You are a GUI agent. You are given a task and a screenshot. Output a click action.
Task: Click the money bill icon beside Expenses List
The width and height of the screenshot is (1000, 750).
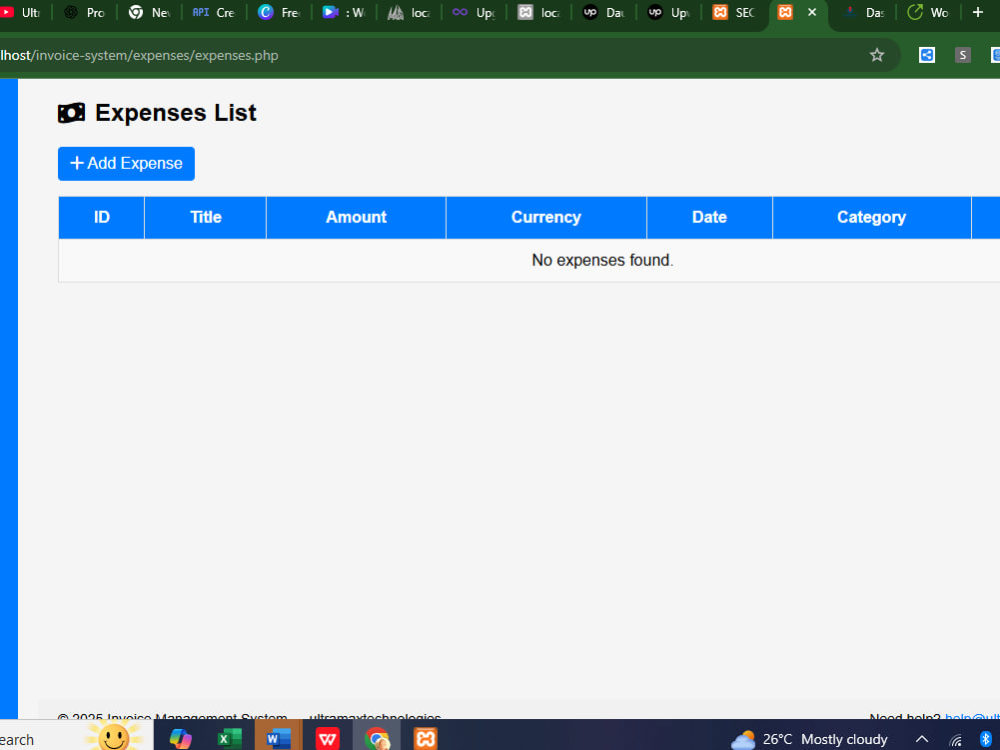[x=71, y=113]
